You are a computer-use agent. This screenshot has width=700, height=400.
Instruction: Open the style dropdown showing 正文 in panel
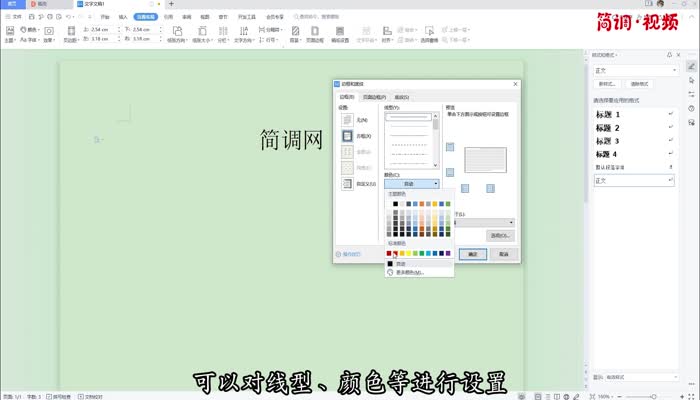tap(635, 71)
